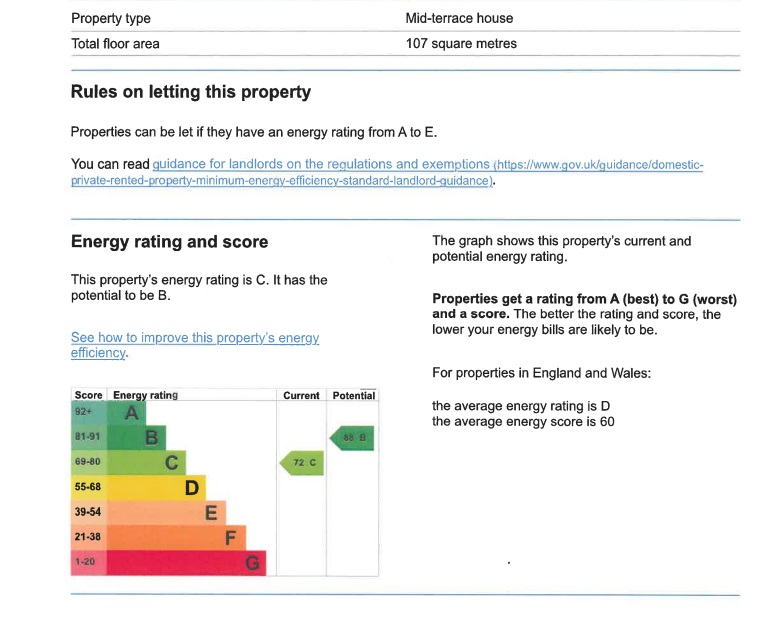Screen dimensions: 768x631
Task: Open the guidance for landlords link
Action: (x=321, y=164)
